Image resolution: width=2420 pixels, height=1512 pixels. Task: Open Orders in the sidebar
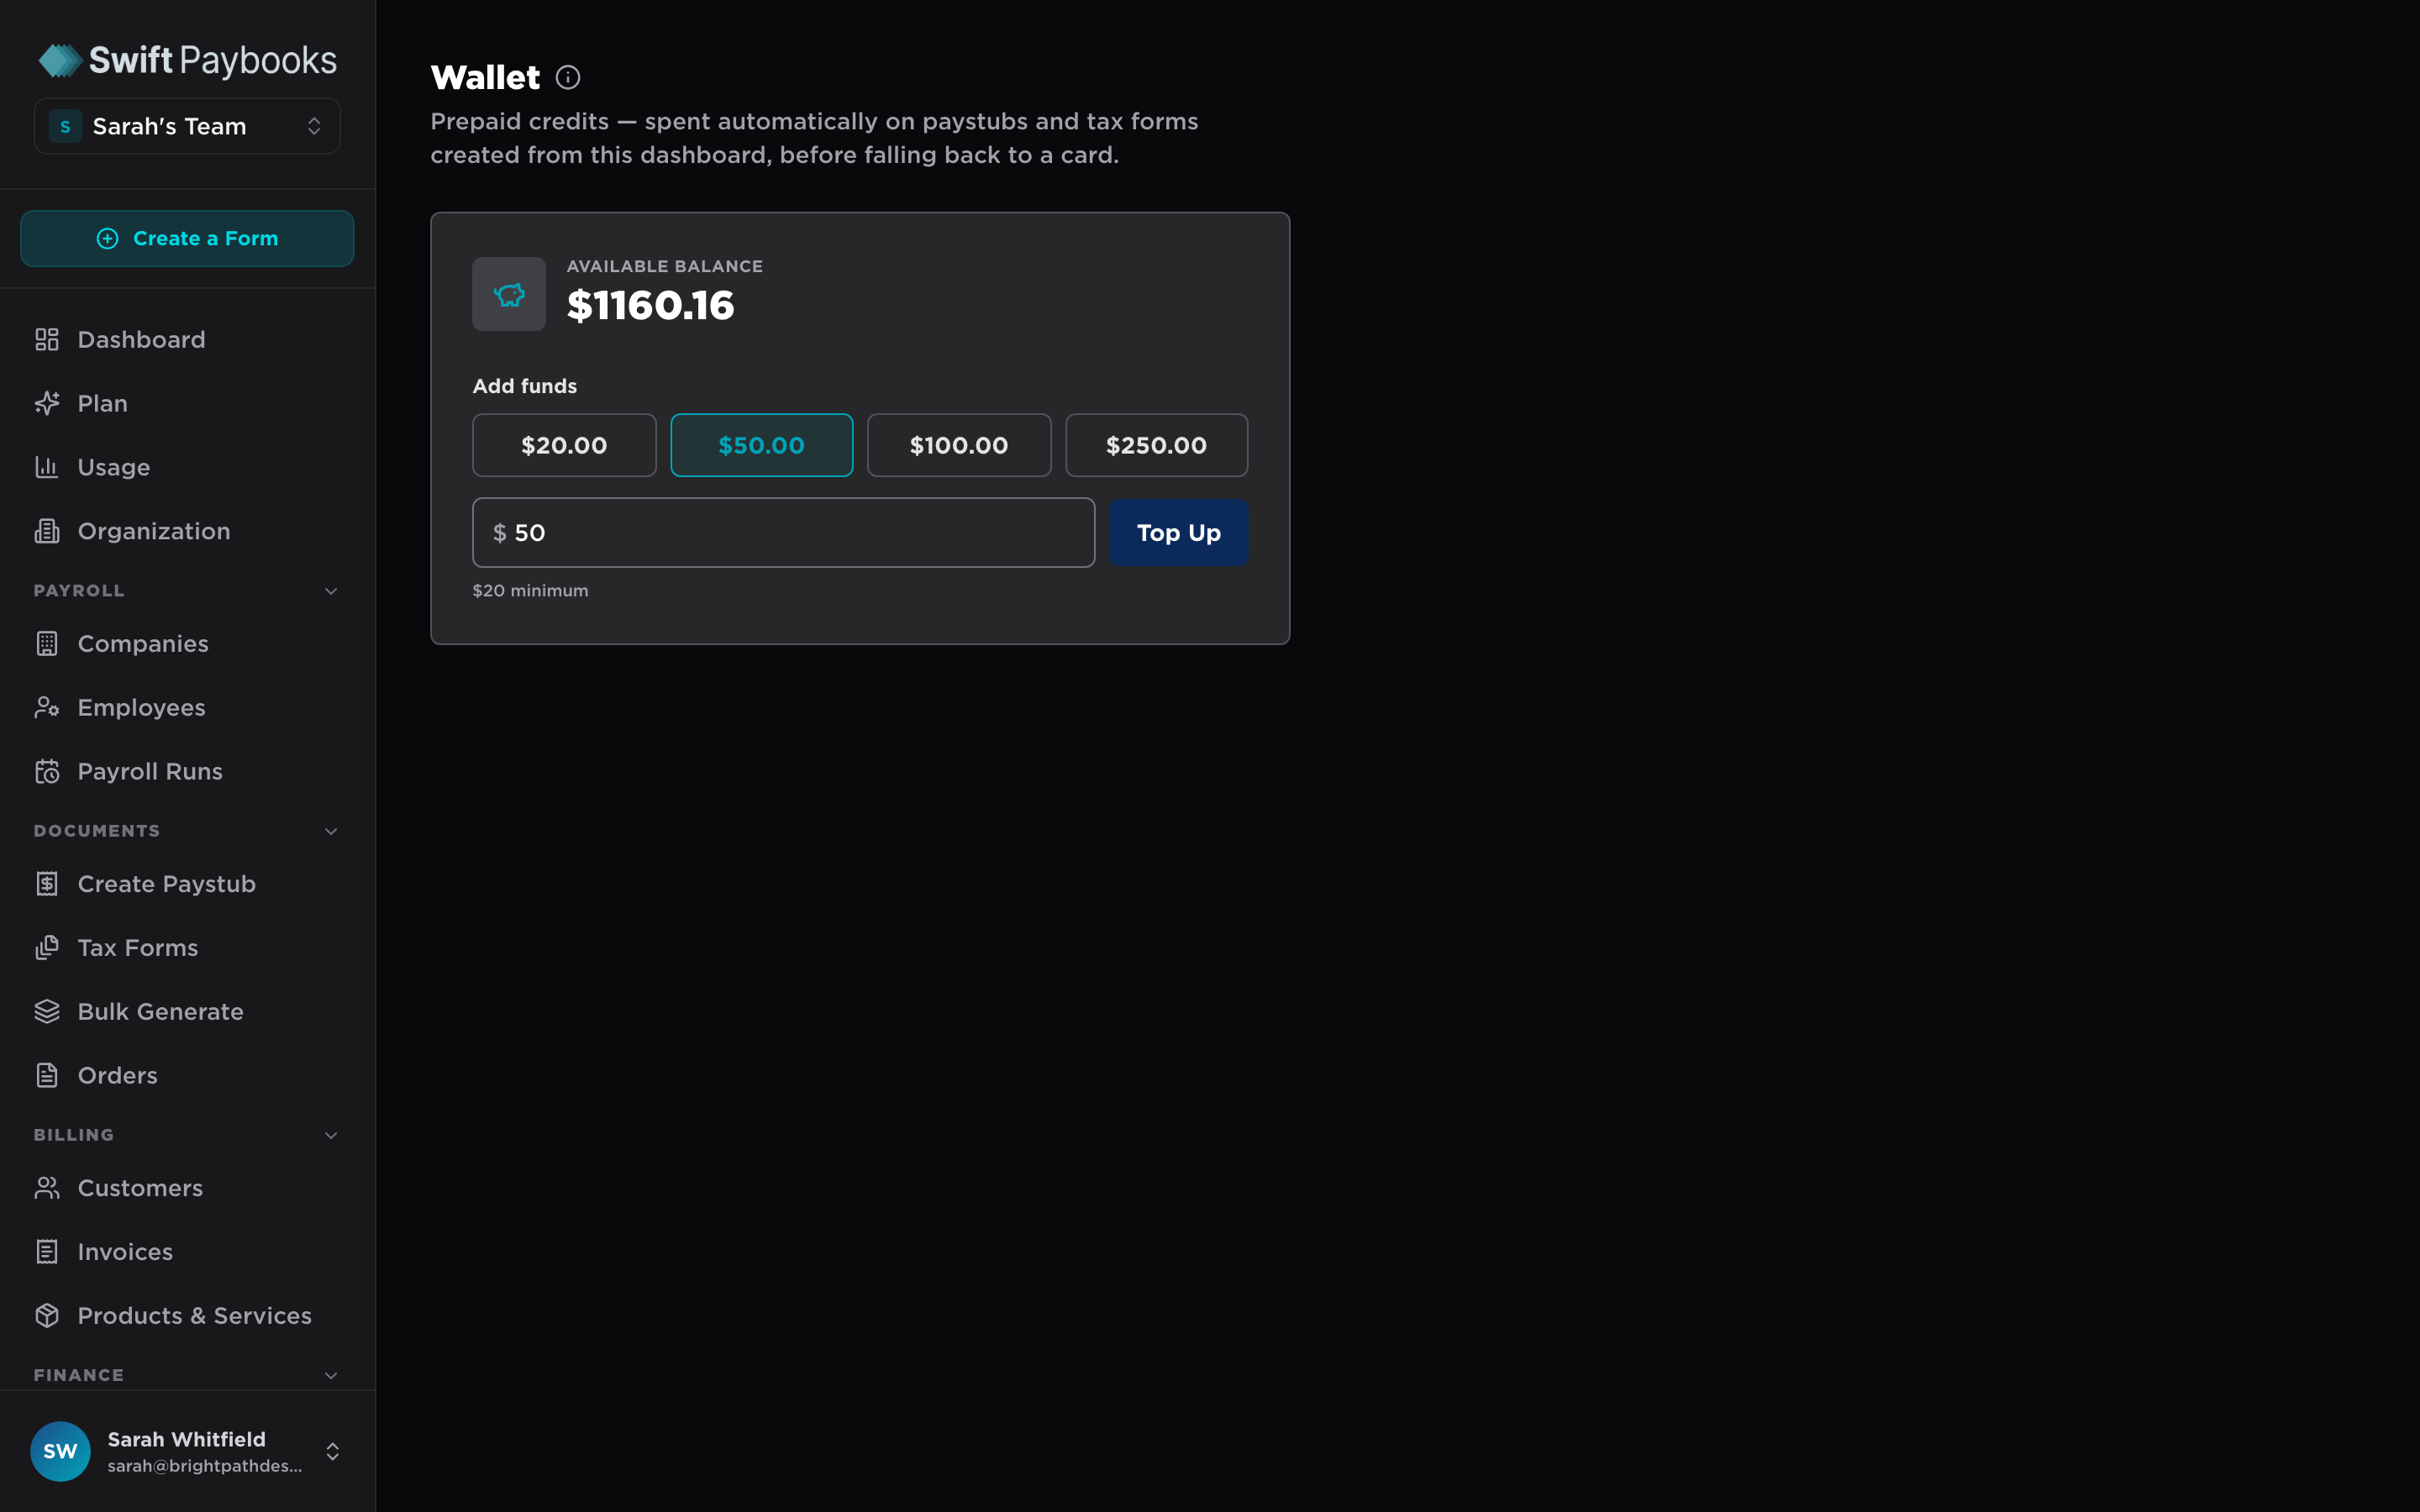coord(187,1076)
